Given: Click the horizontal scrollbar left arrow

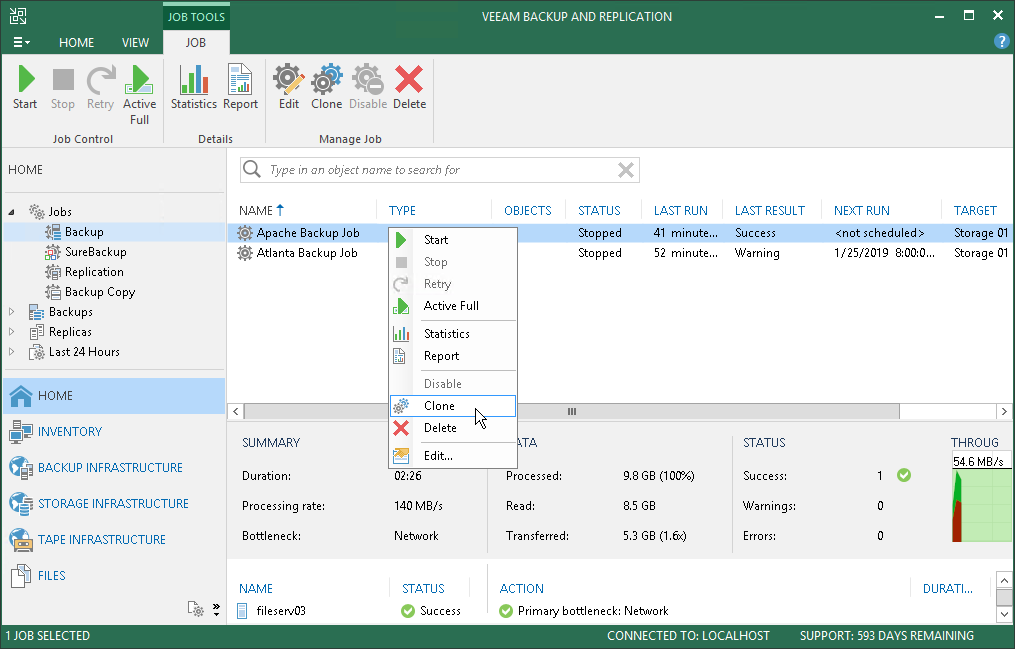Looking at the screenshot, I should [x=236, y=412].
